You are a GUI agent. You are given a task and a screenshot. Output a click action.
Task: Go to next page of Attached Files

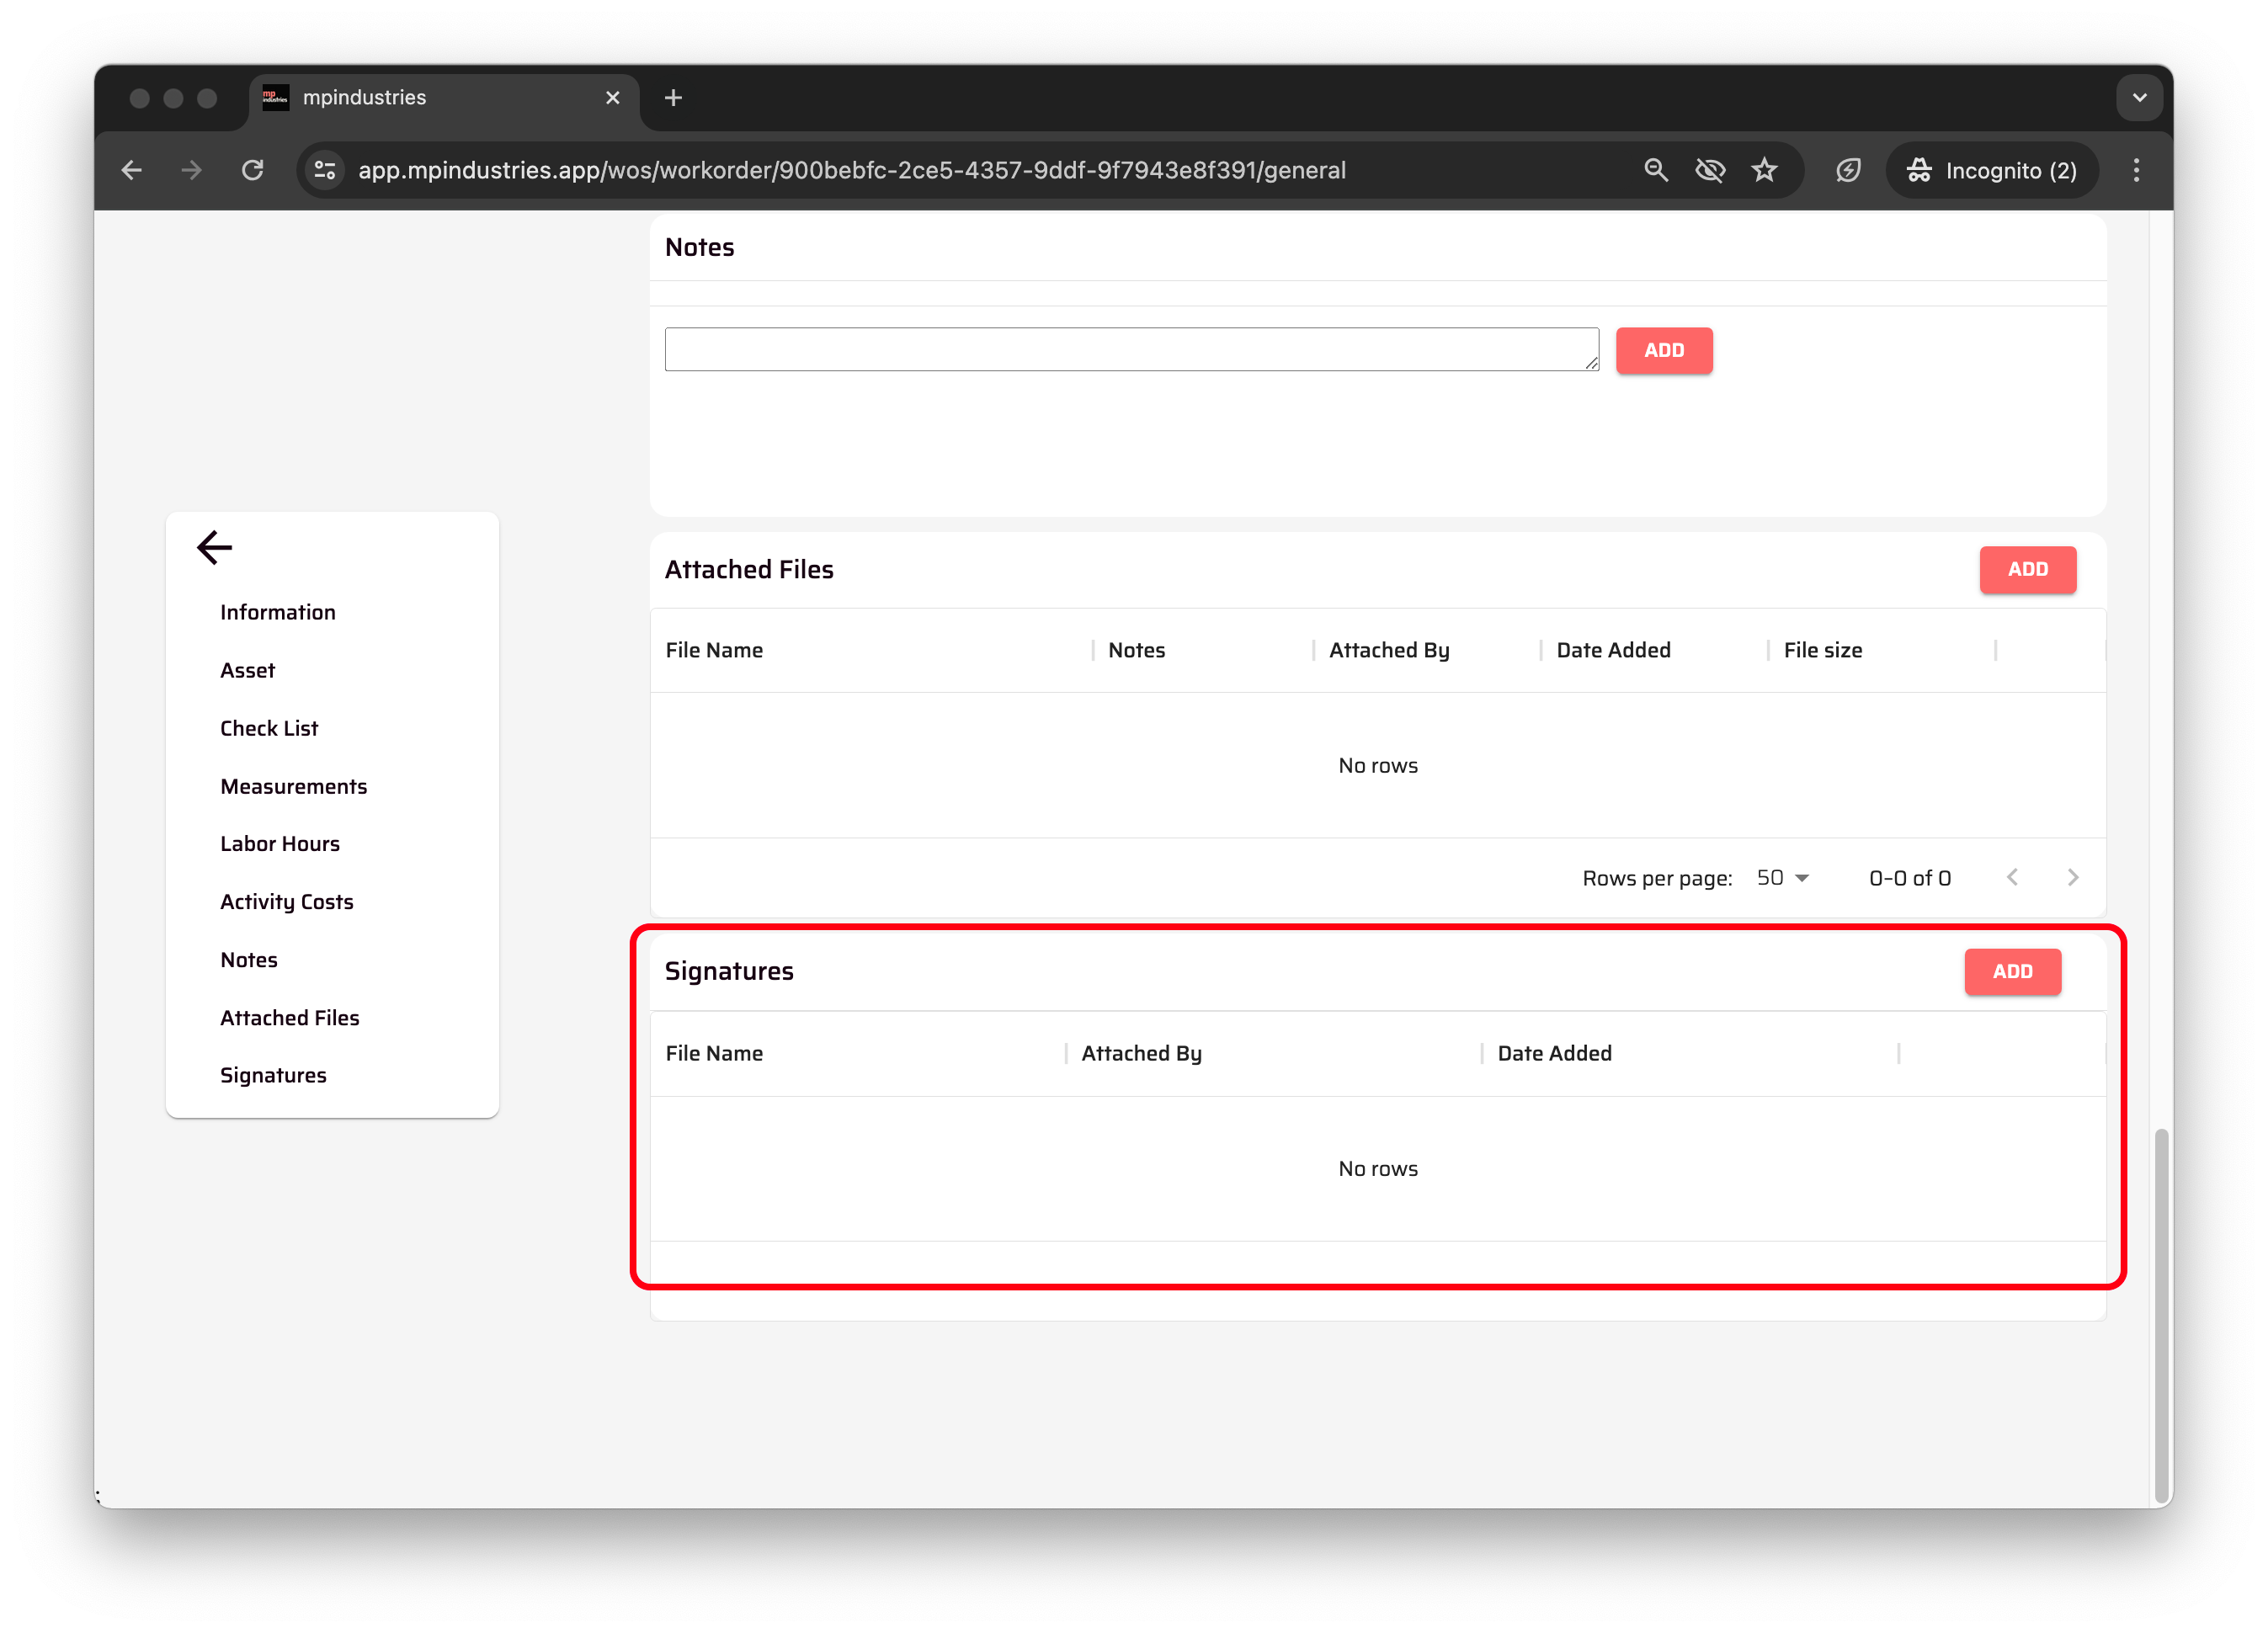[2072, 877]
